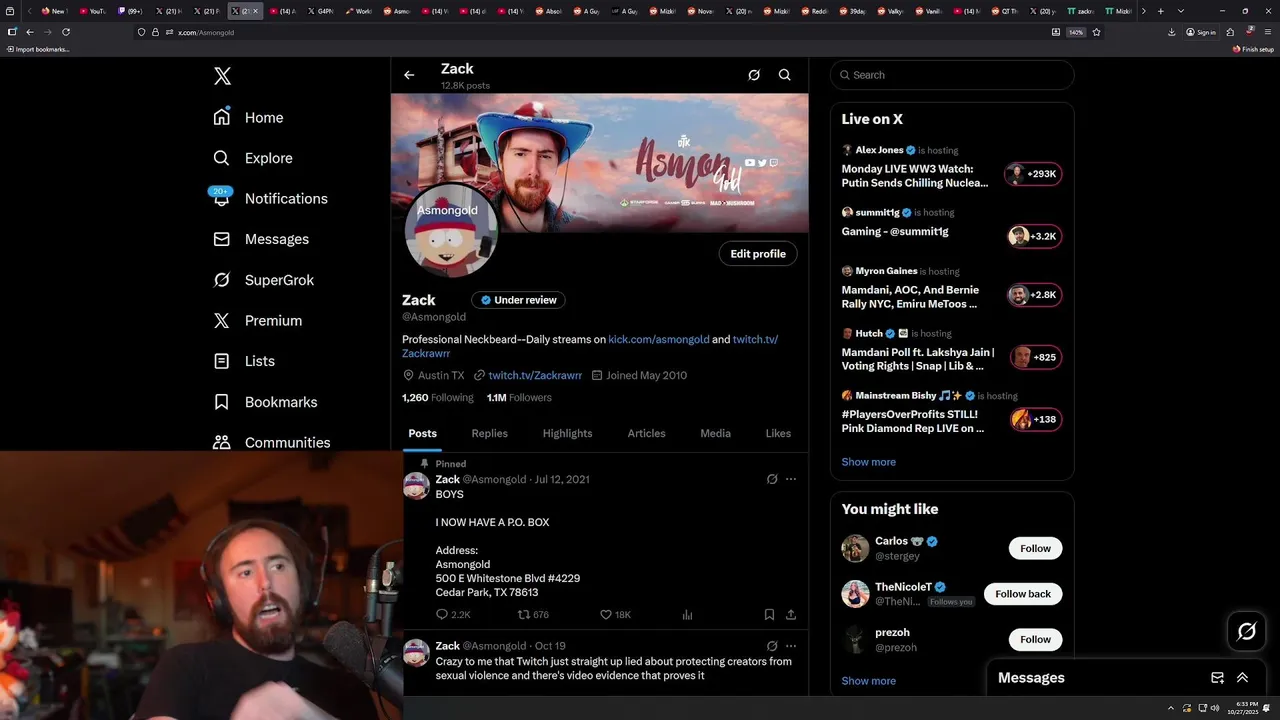Viewport: 1280px width, 720px height.
Task: Open the list-all-tabs dropdown
Action: pyautogui.click(x=1181, y=11)
